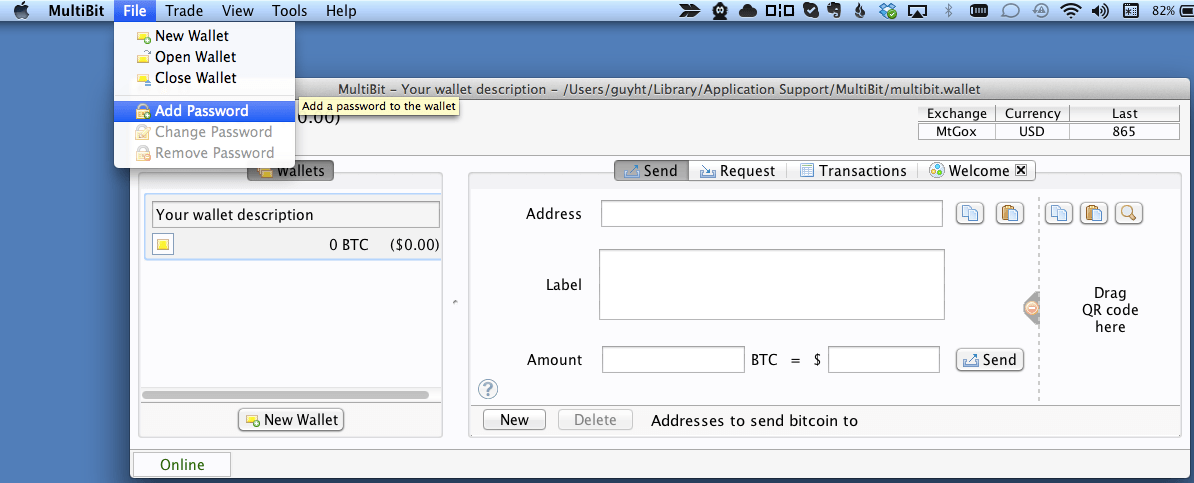Viewport: 1194px width, 483px height.
Task: Zoom the QR code with the magnifier icon
Action: pyautogui.click(x=1129, y=213)
